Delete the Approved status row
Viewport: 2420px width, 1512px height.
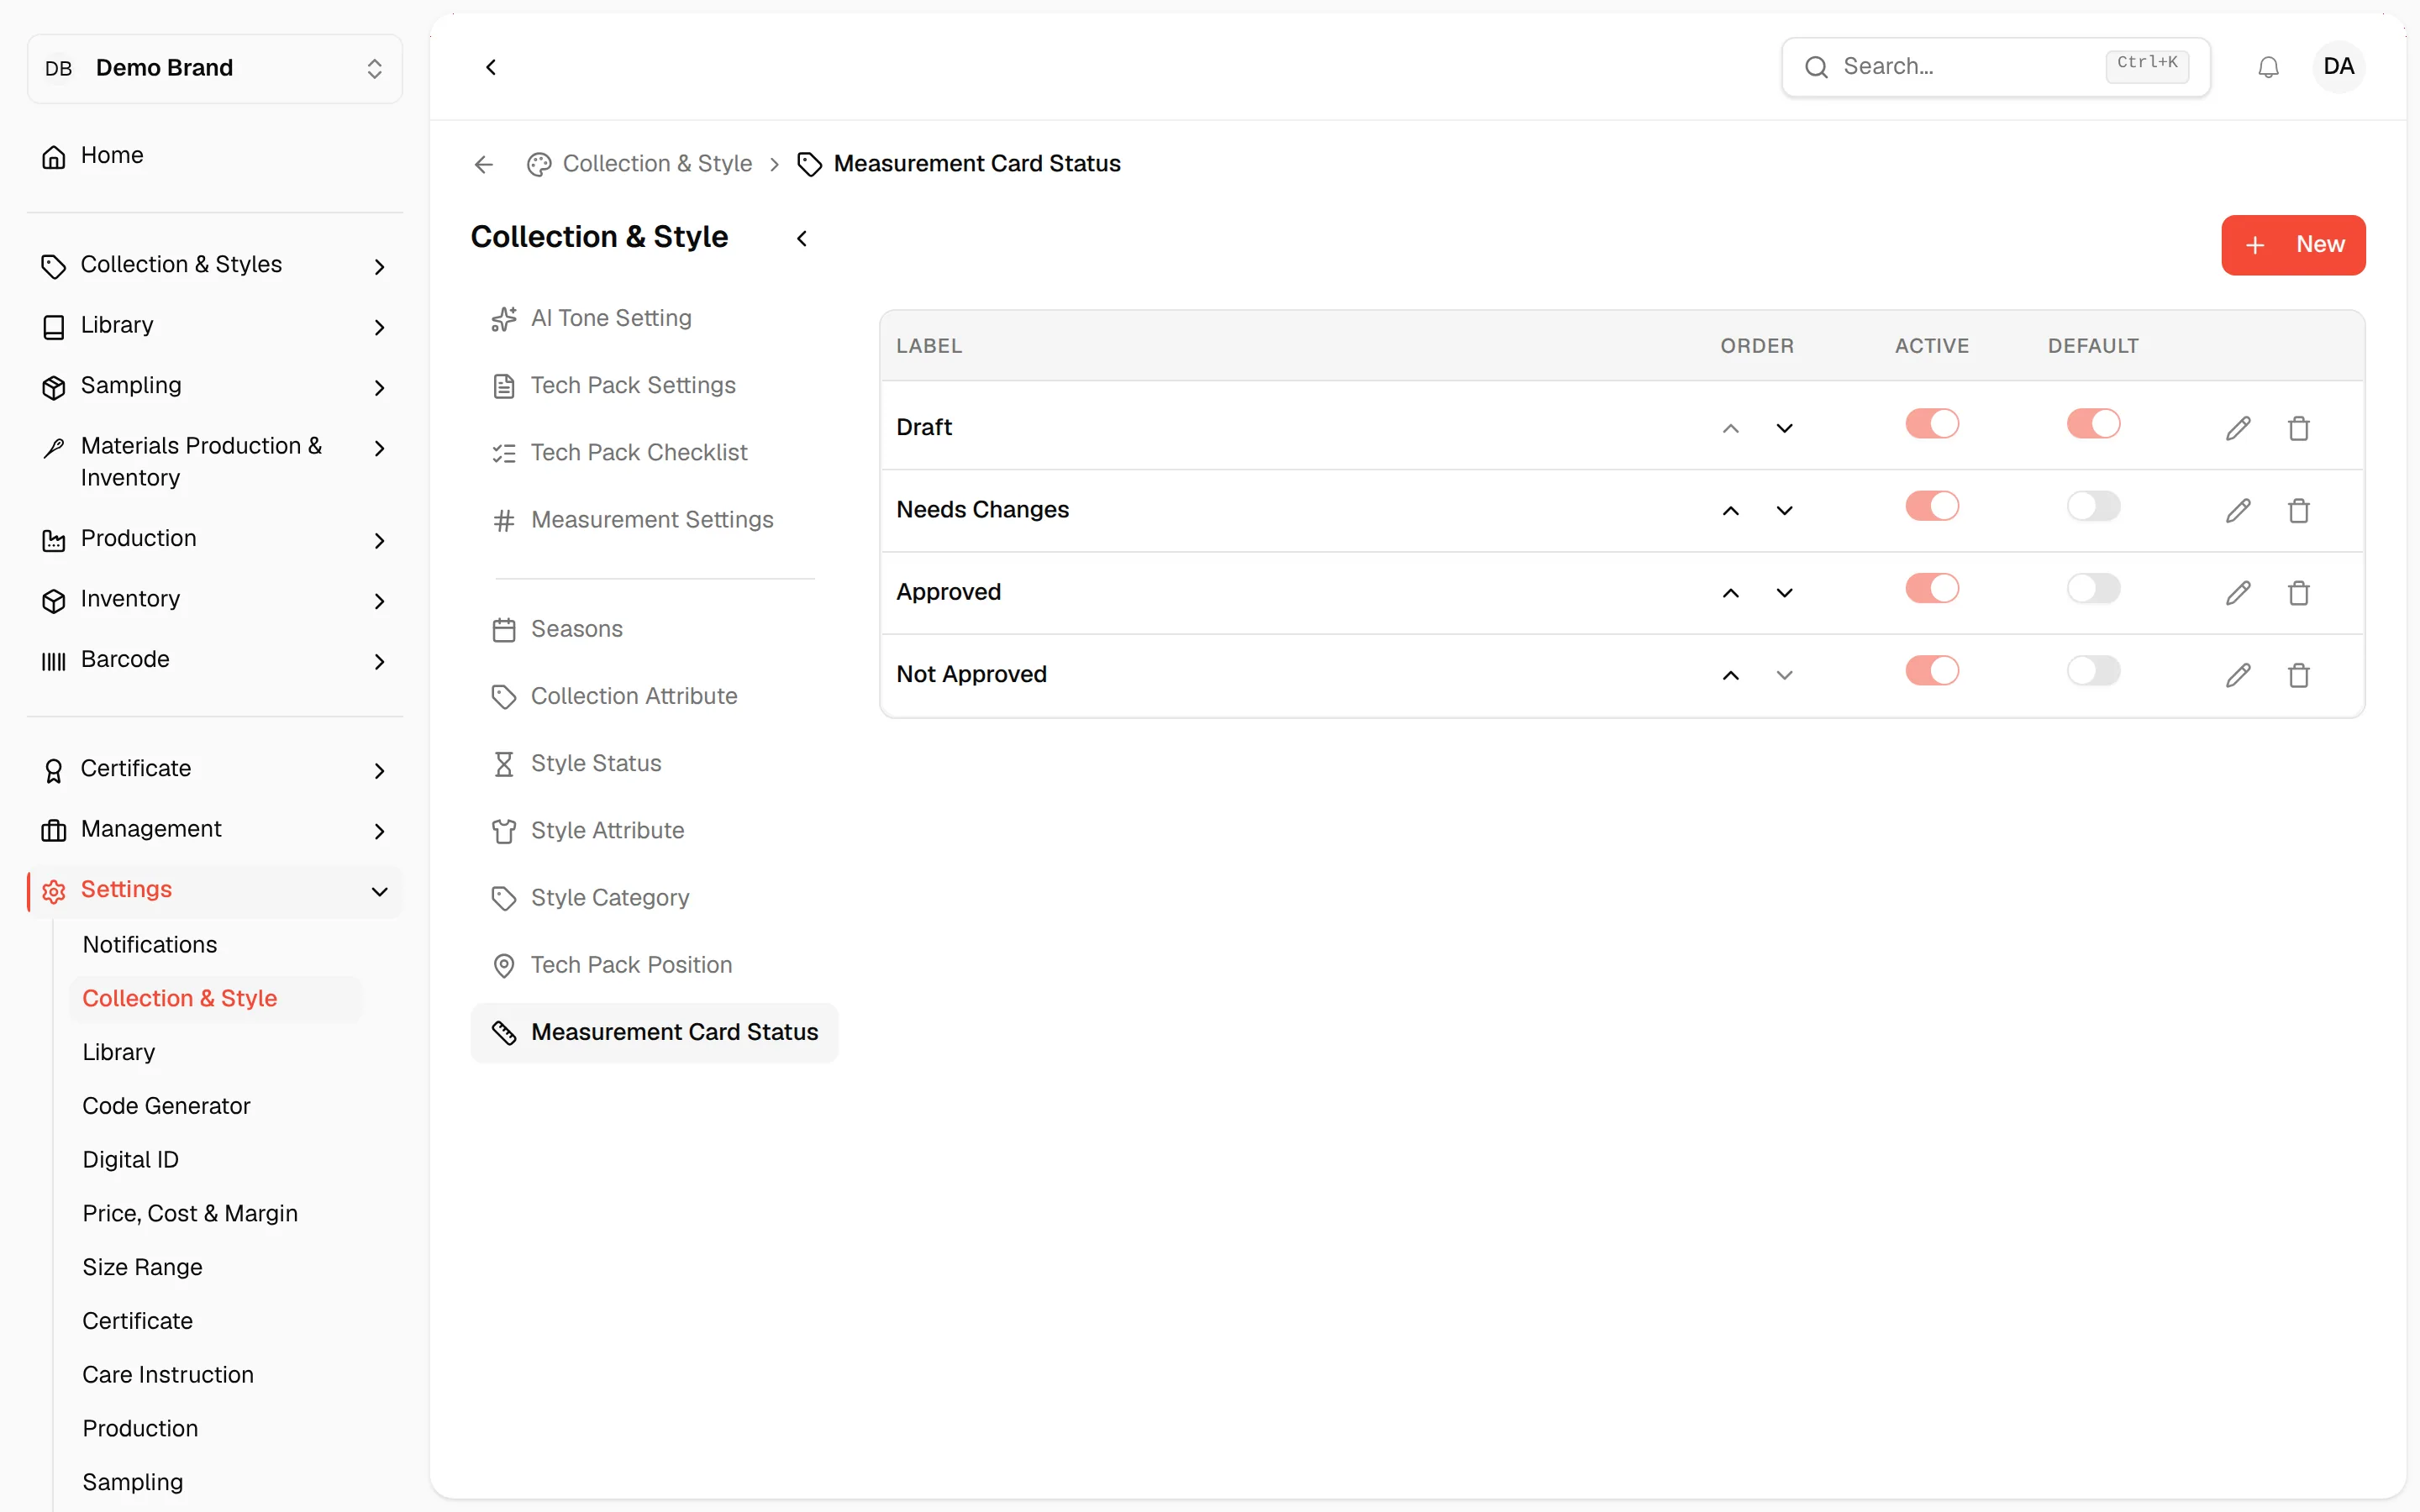(x=2299, y=593)
